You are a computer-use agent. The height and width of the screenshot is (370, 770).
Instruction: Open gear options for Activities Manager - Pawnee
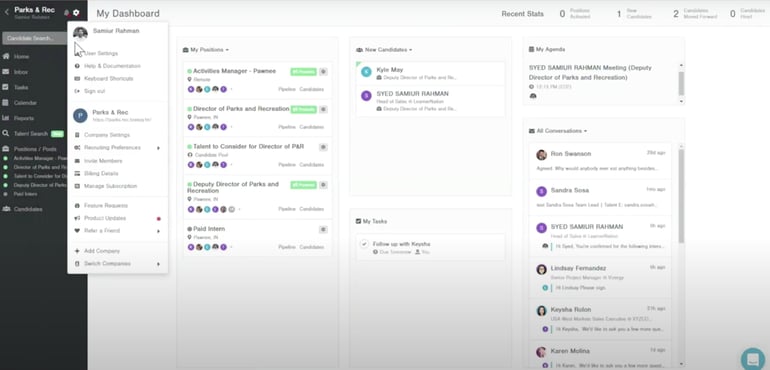coord(323,72)
